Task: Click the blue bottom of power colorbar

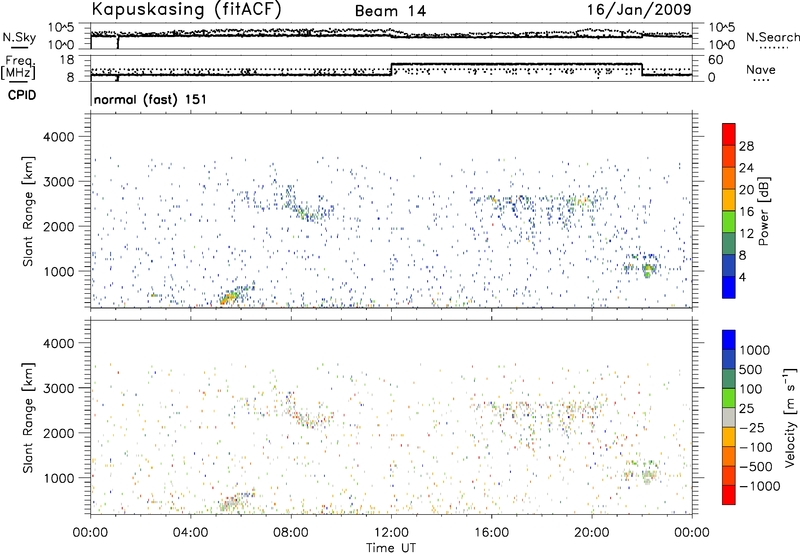Action: click(x=729, y=287)
